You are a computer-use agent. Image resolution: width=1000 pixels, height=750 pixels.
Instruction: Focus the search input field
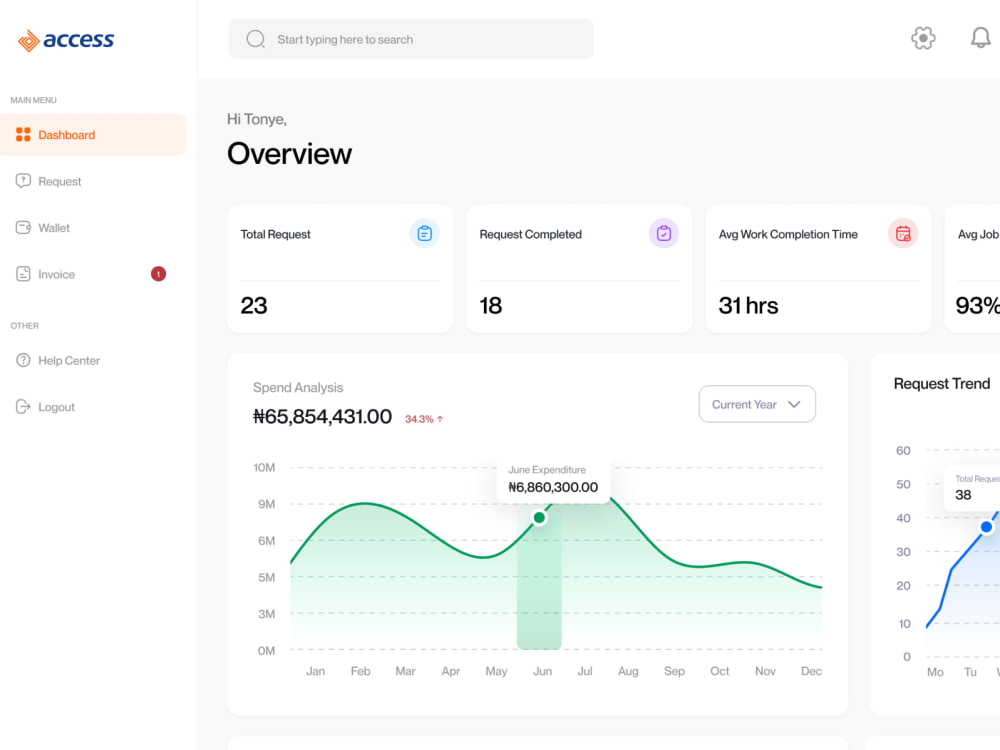point(411,39)
